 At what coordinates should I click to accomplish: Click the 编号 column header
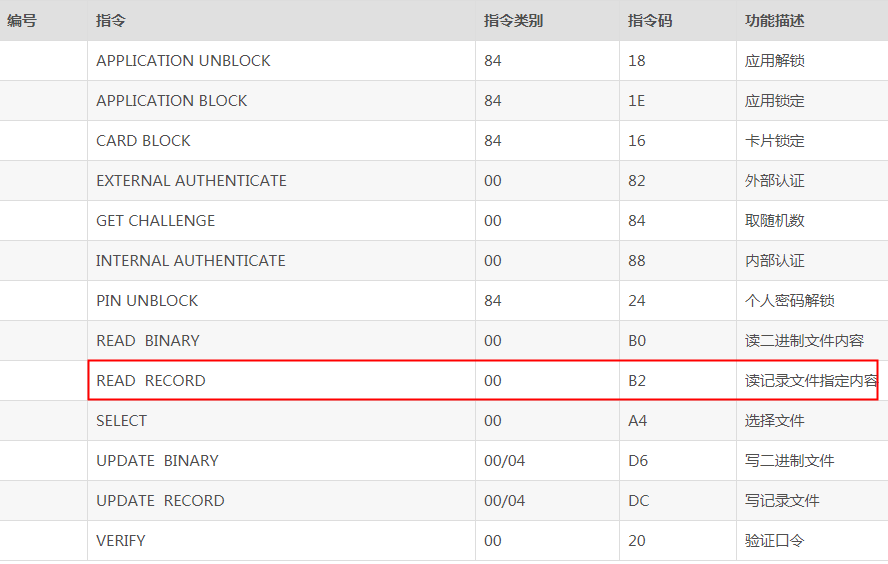(22, 21)
